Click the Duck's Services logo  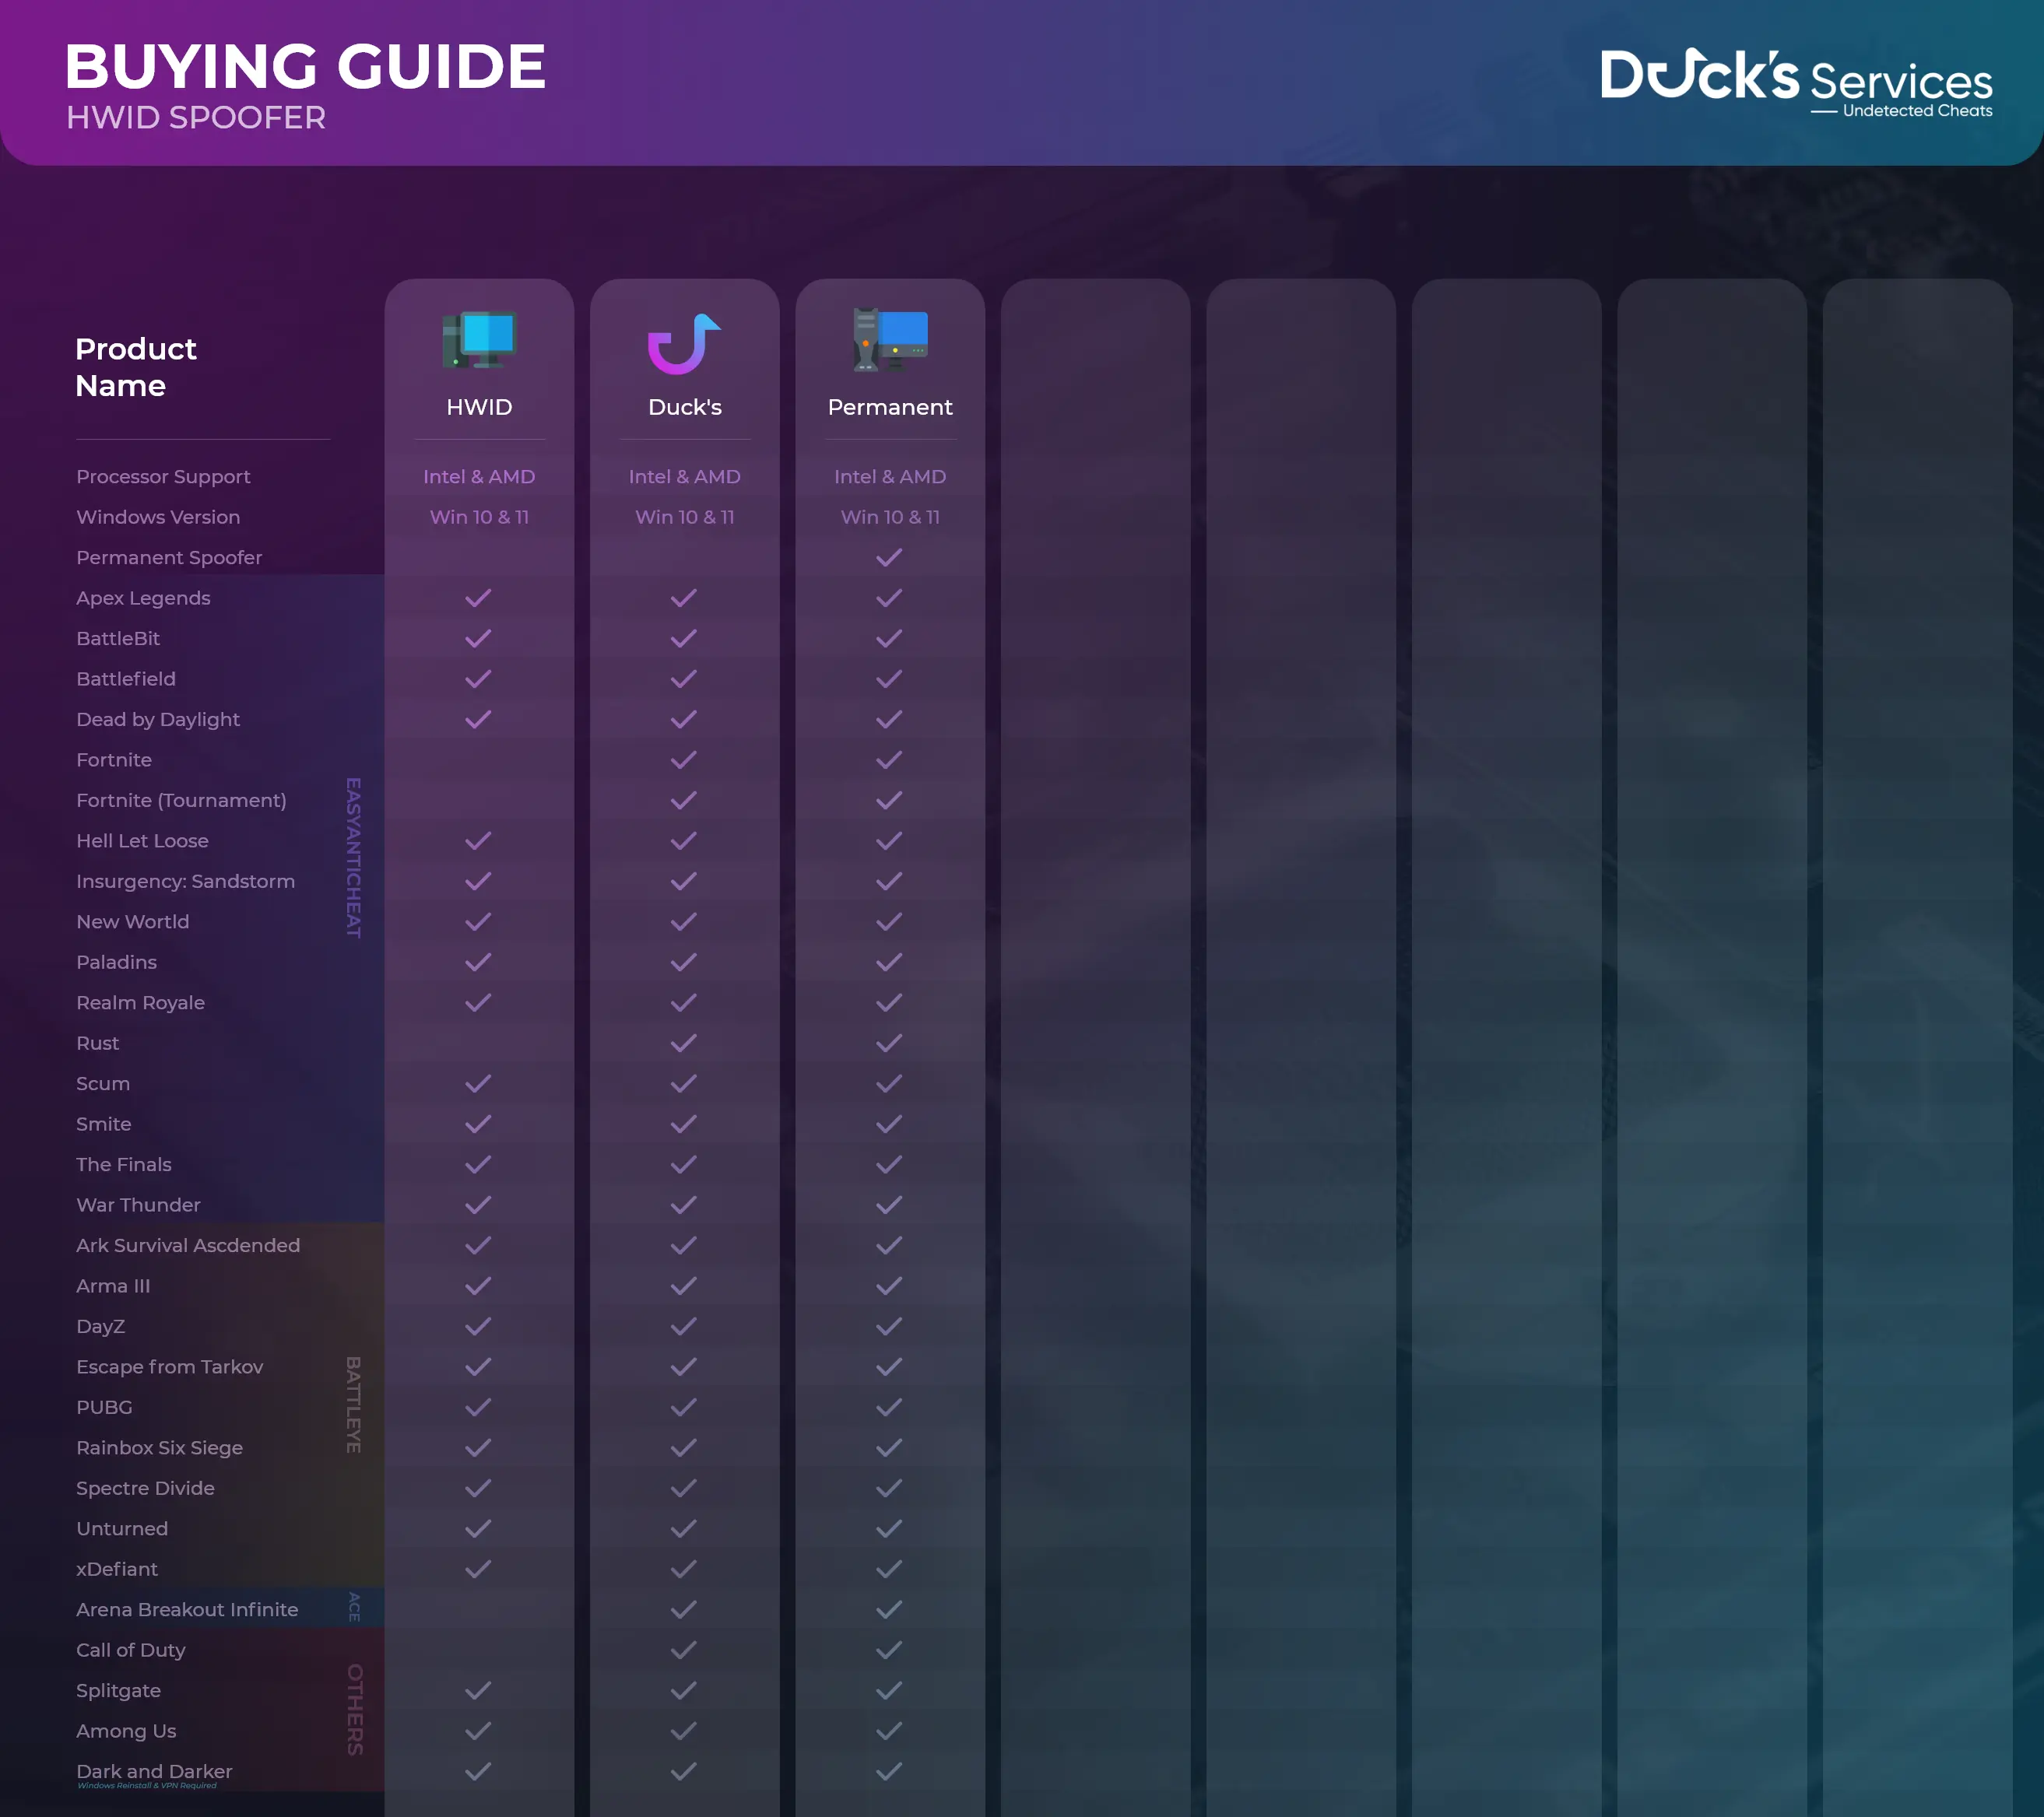(1796, 84)
